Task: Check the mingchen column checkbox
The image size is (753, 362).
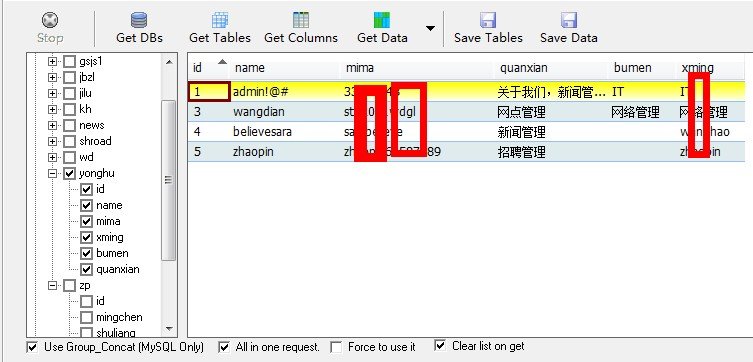Action: 86,317
